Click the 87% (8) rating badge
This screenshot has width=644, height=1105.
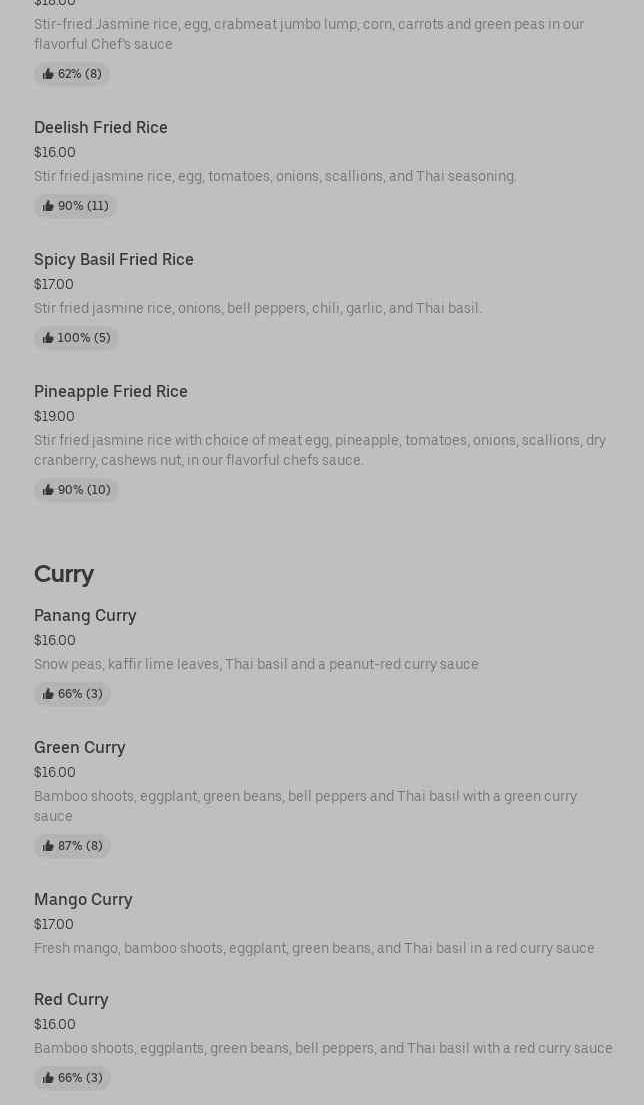[72, 846]
